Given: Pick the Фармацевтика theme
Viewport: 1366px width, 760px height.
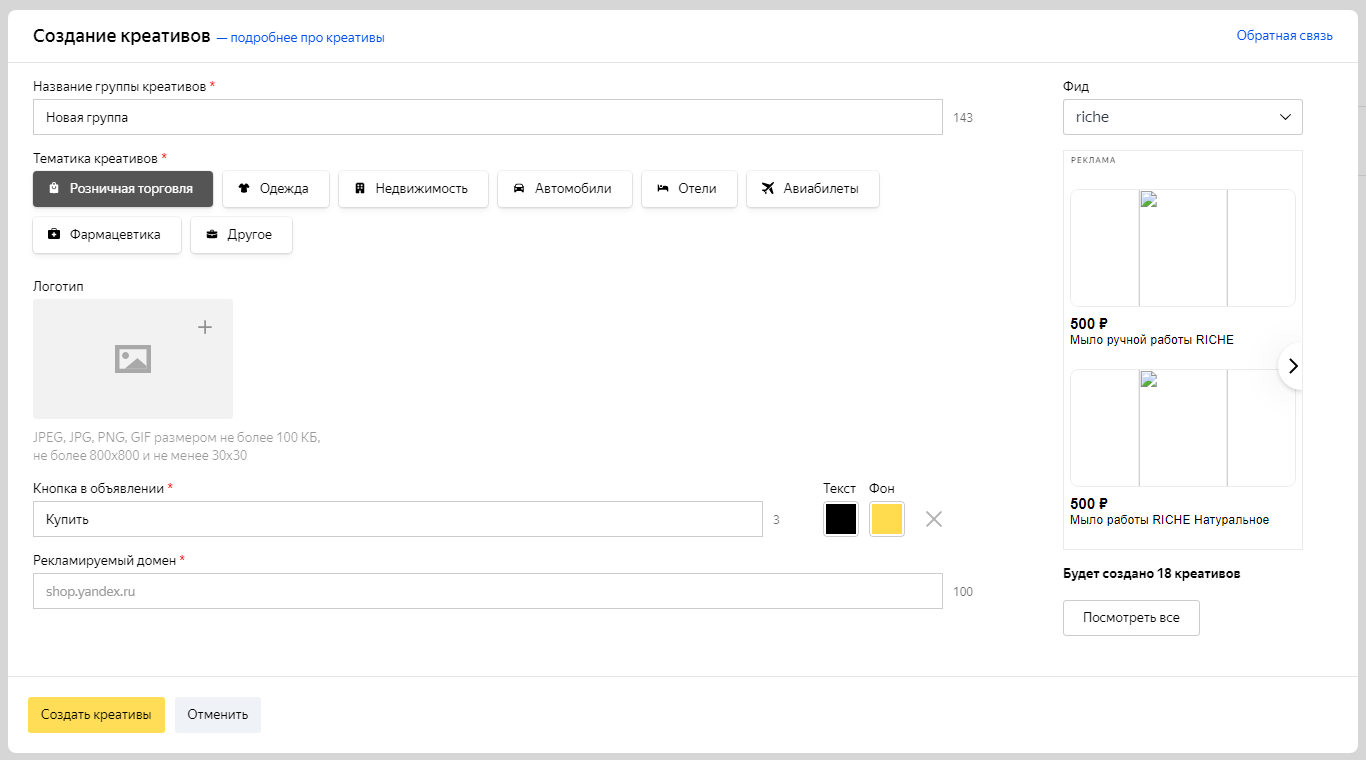Looking at the screenshot, I should point(107,235).
